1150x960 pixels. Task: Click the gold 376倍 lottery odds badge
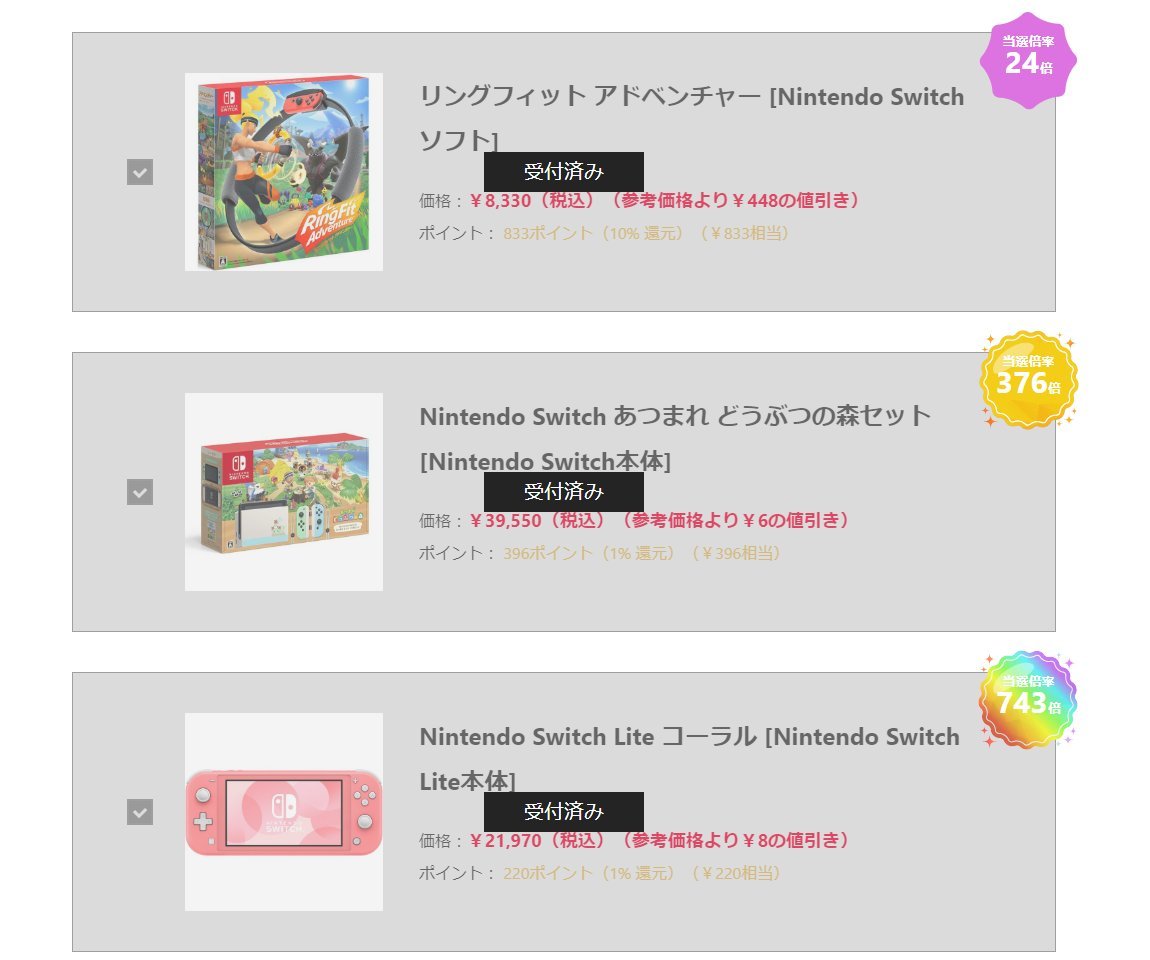pyautogui.click(x=1028, y=379)
